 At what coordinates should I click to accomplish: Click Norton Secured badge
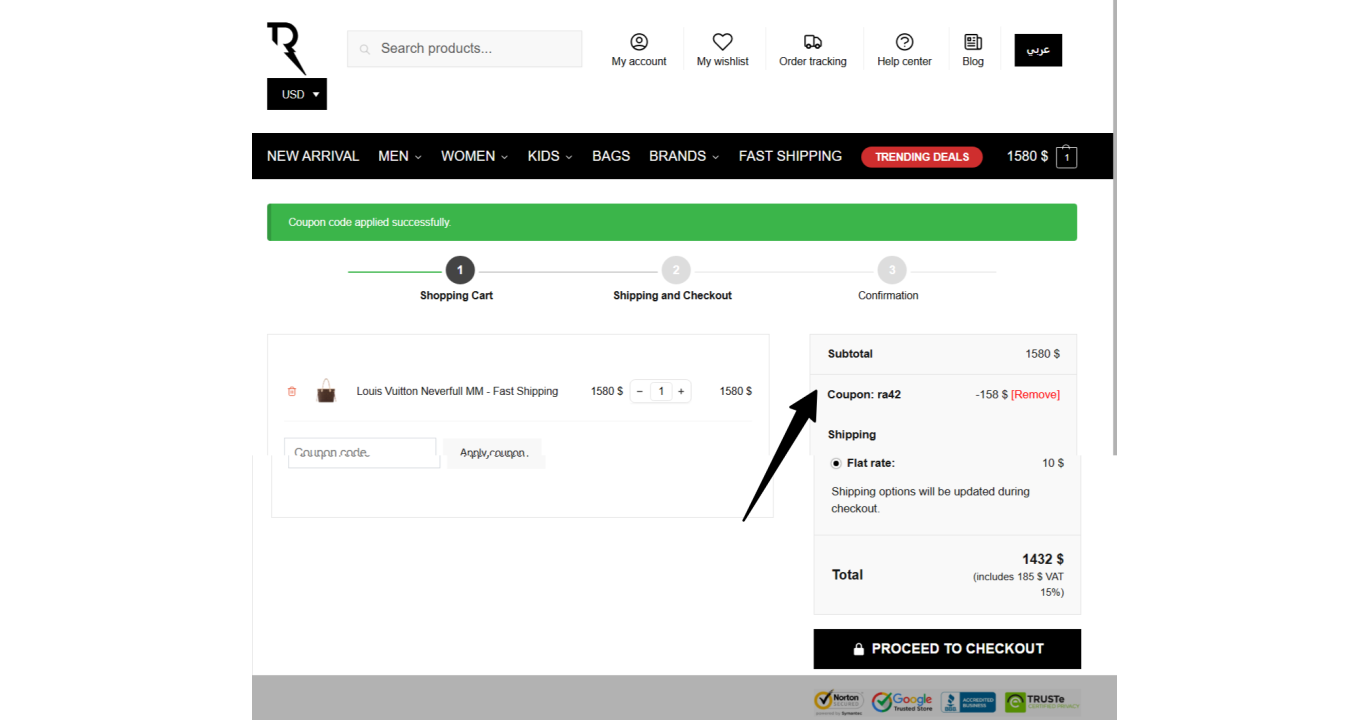coord(837,702)
